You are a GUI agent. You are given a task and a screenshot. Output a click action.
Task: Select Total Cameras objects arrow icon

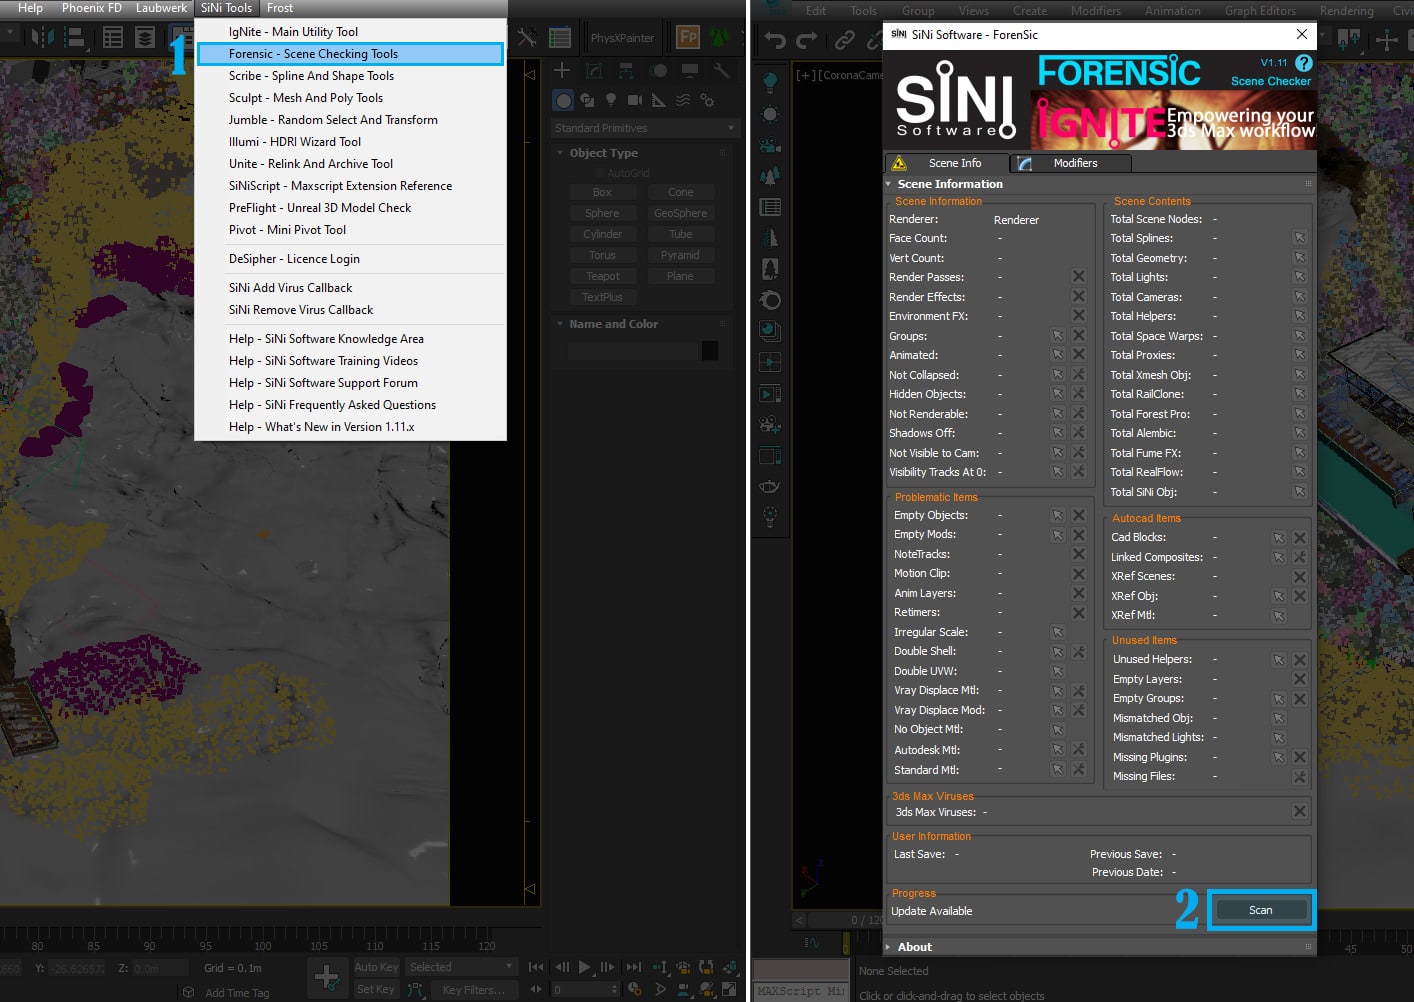click(1299, 297)
